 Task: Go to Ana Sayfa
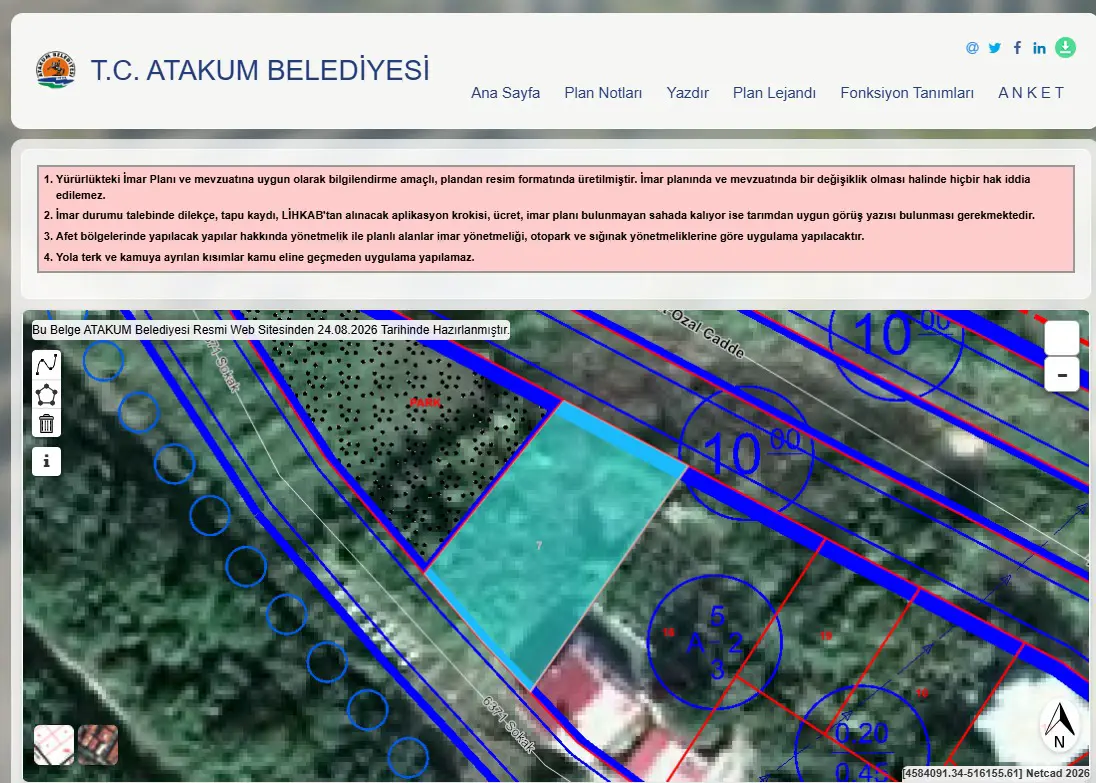coord(505,93)
